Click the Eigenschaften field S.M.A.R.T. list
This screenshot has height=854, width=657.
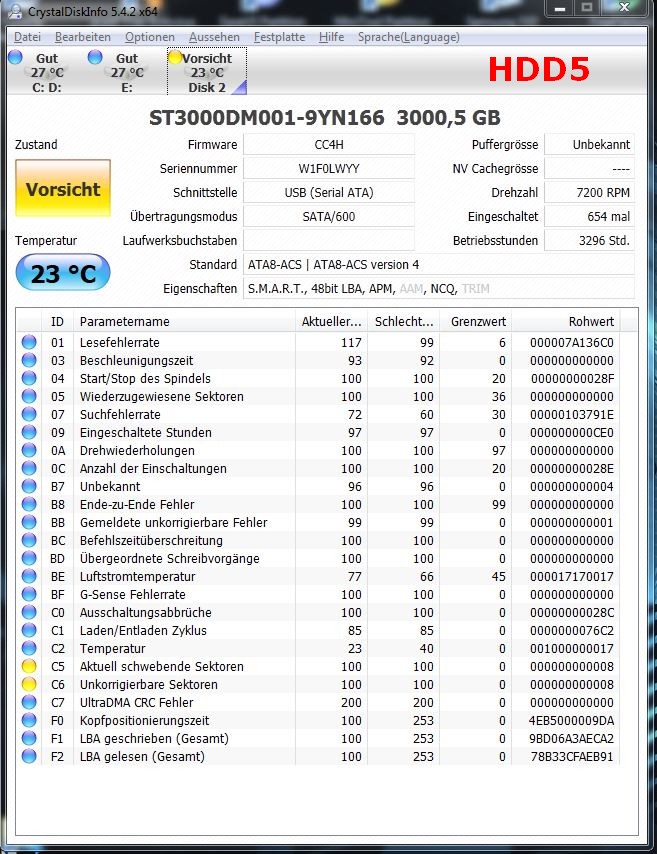click(439, 289)
